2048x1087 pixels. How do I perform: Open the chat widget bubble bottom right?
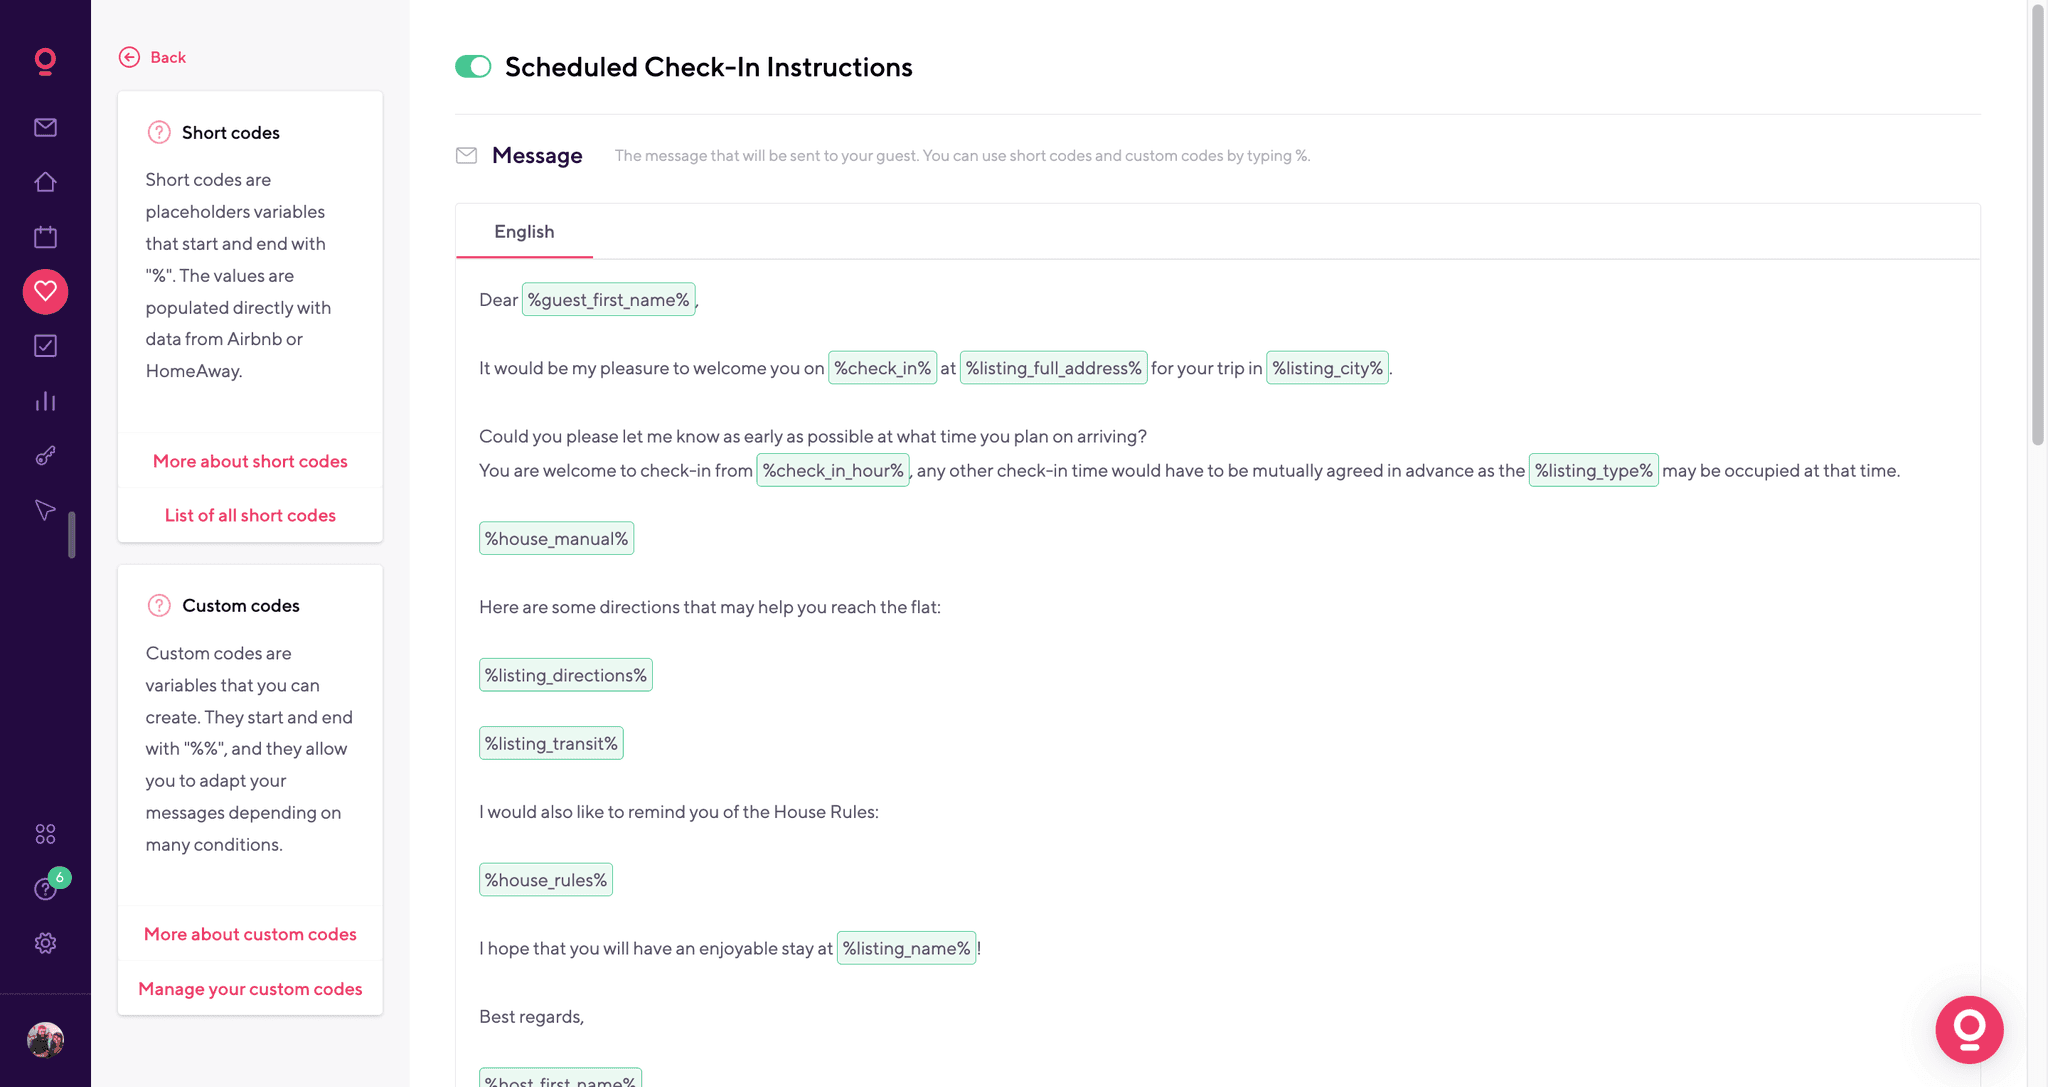(1969, 1029)
